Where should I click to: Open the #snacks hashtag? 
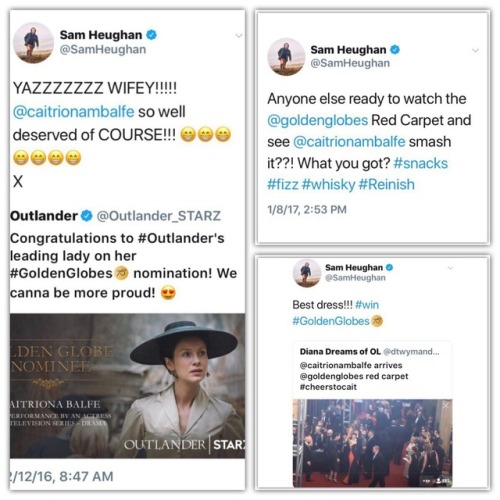click(421, 163)
